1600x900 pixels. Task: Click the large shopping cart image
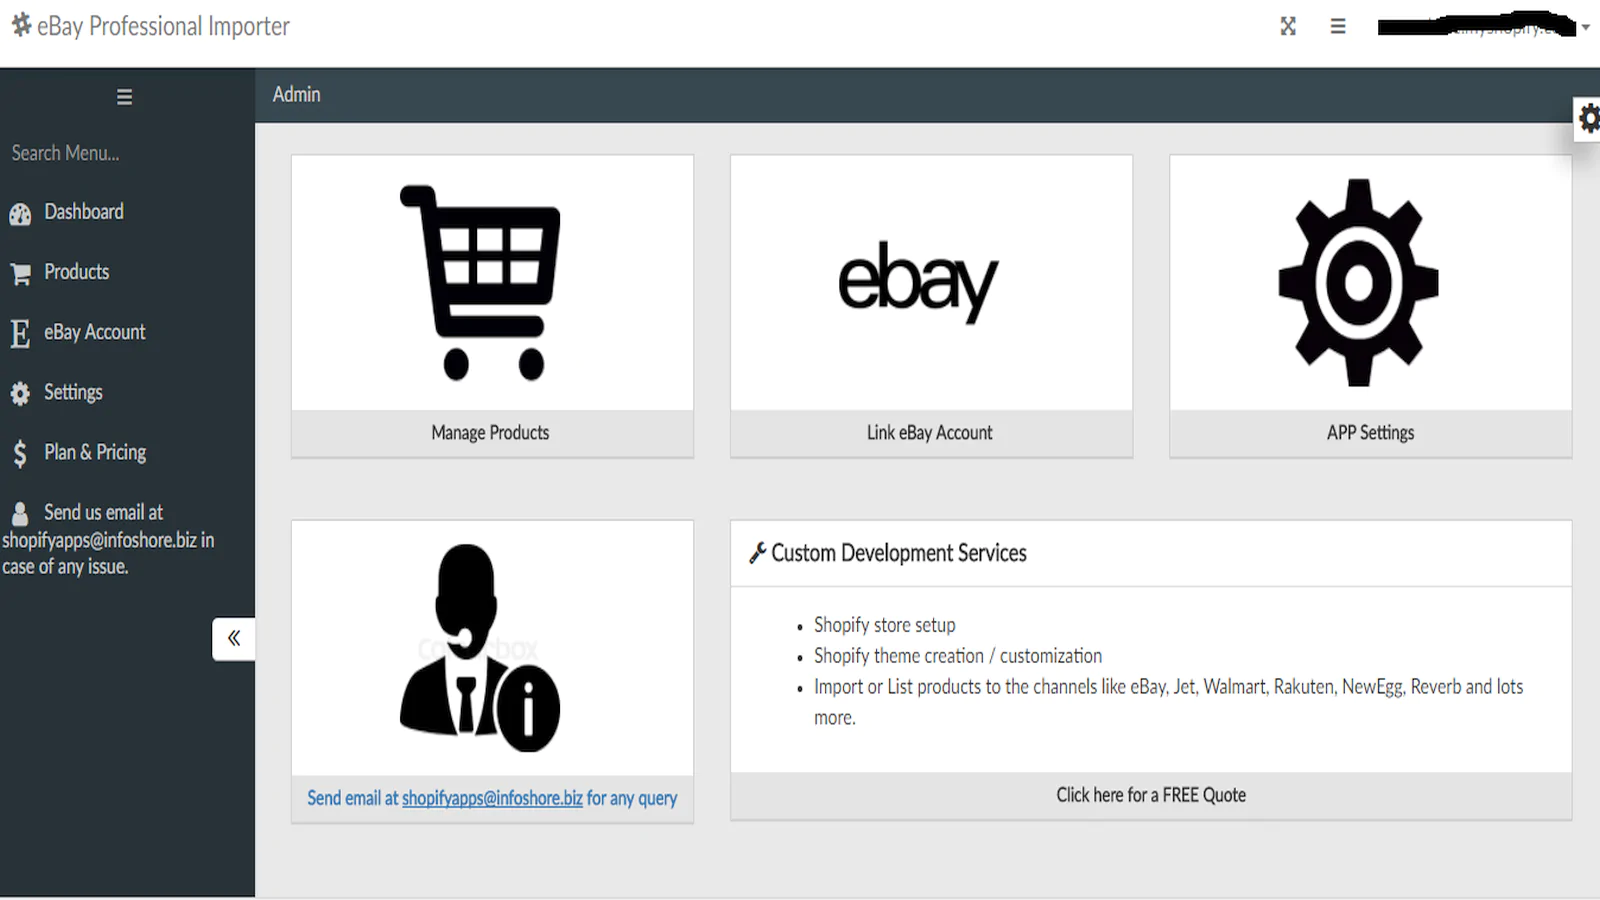[x=481, y=282]
